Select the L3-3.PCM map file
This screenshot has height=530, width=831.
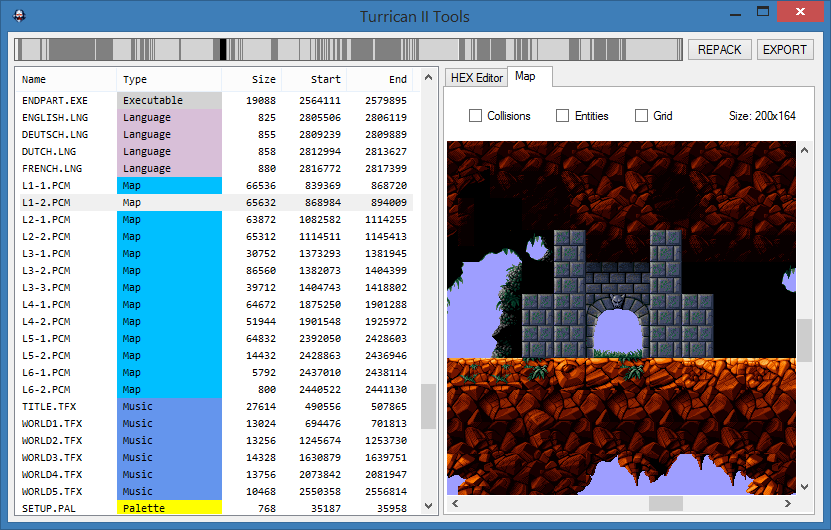(x=214, y=287)
